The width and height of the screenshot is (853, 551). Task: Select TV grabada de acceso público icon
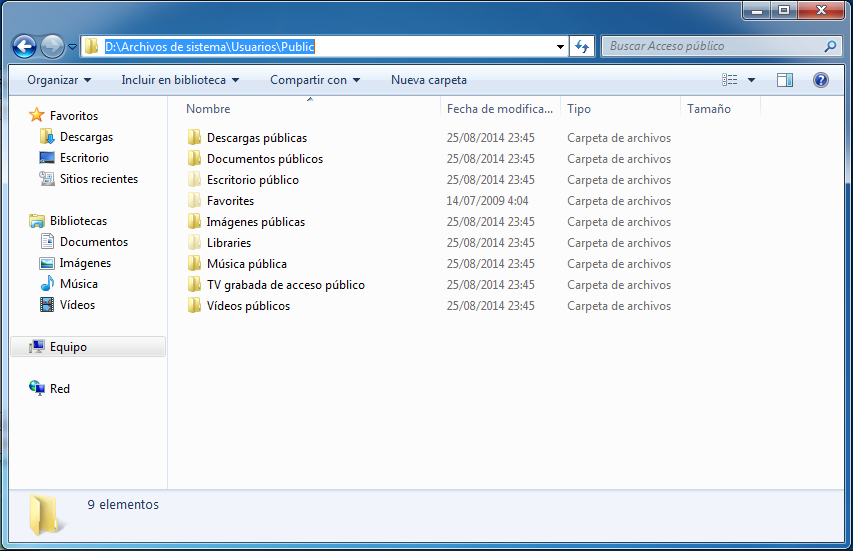tap(194, 284)
